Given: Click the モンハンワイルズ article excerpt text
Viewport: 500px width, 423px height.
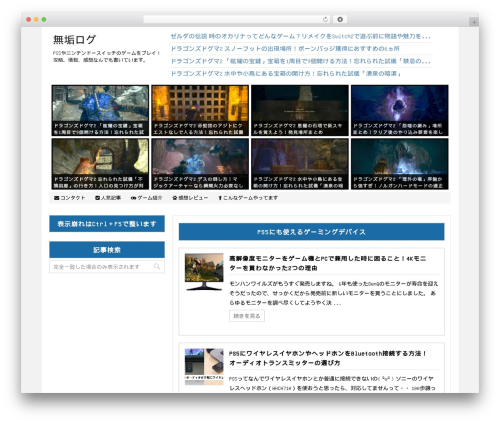Looking at the screenshot, I should [x=334, y=293].
